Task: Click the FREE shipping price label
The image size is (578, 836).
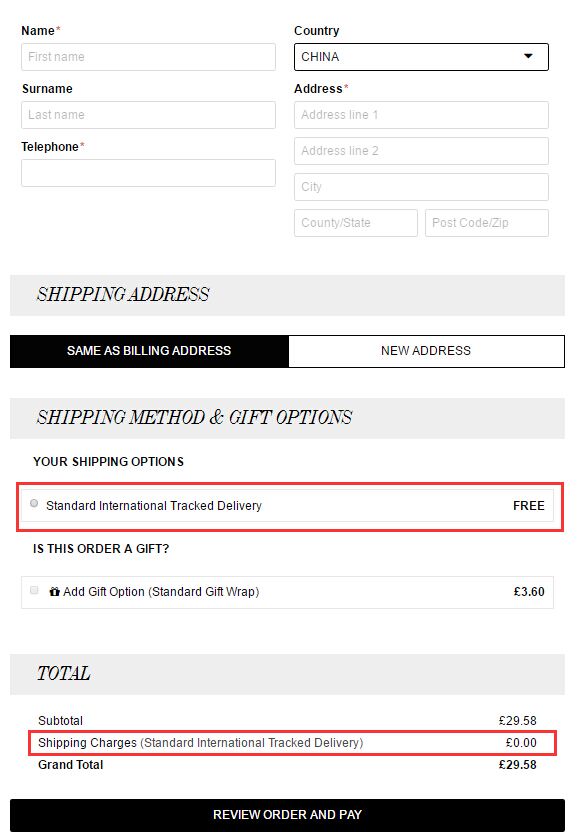Action: pyautogui.click(x=528, y=505)
